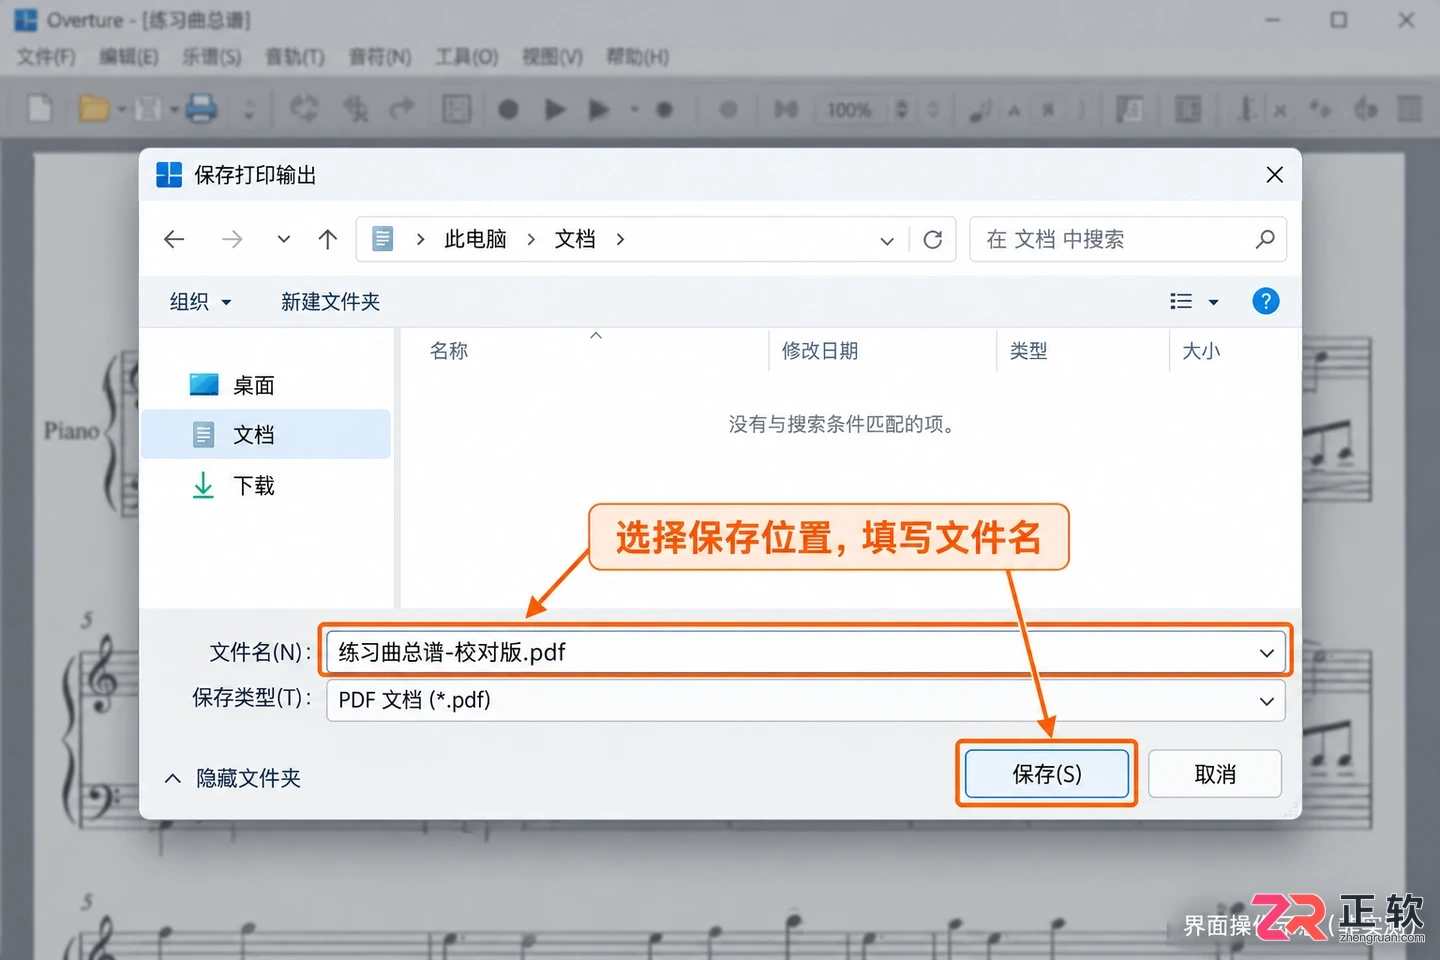Expand chevron after 文档 in breadcrumb

[x=621, y=239]
